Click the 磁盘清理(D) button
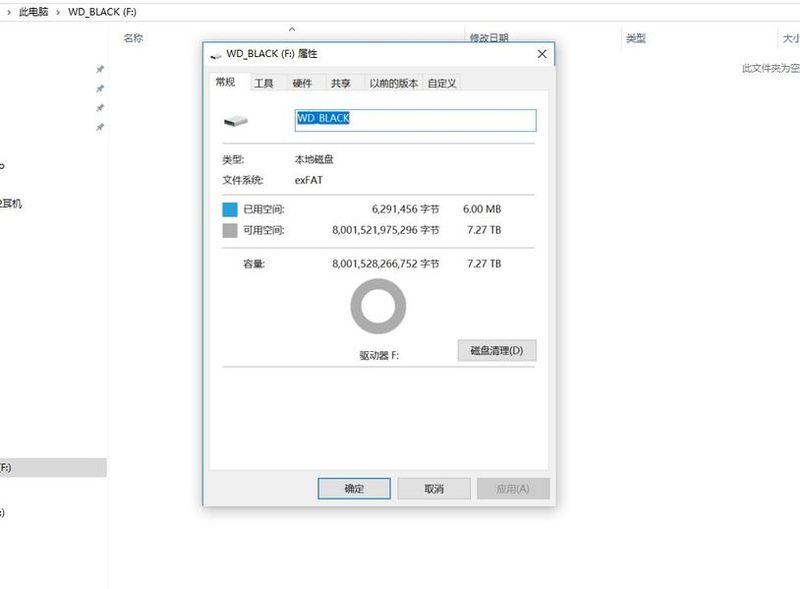 point(495,350)
